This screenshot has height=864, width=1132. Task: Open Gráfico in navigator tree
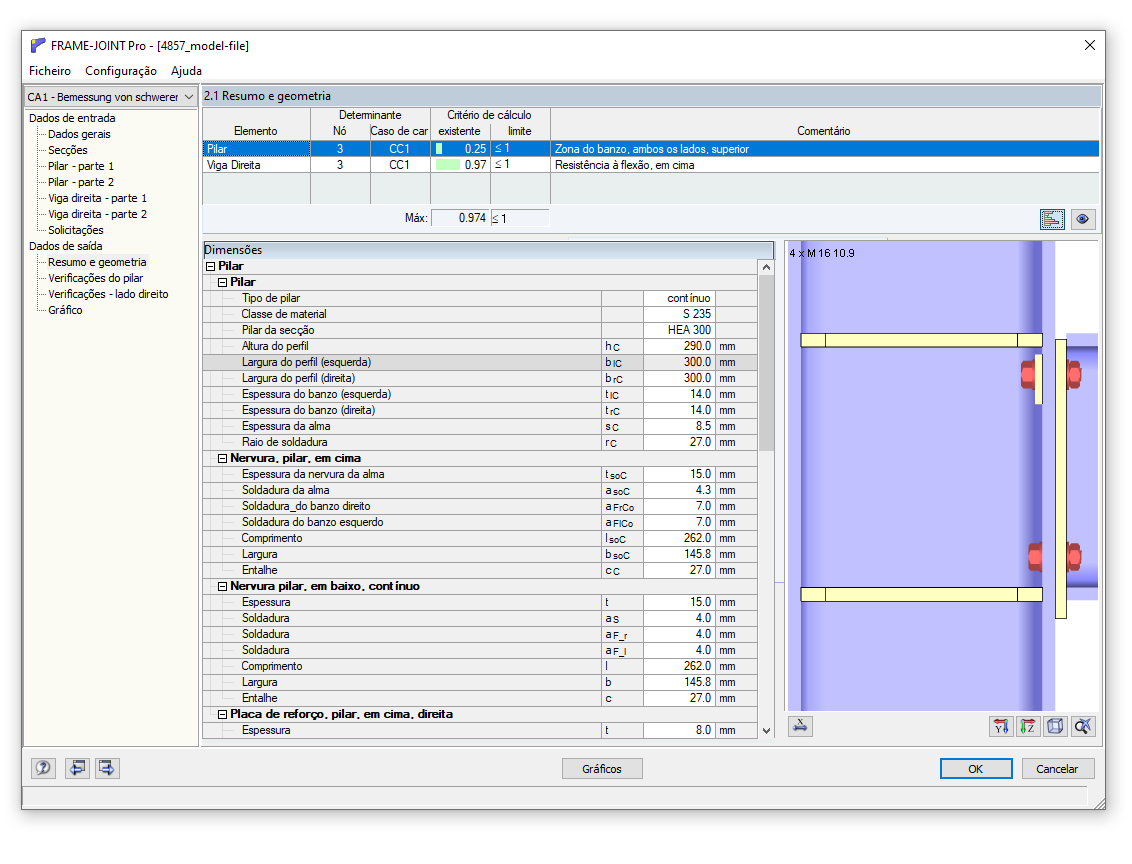click(65, 310)
